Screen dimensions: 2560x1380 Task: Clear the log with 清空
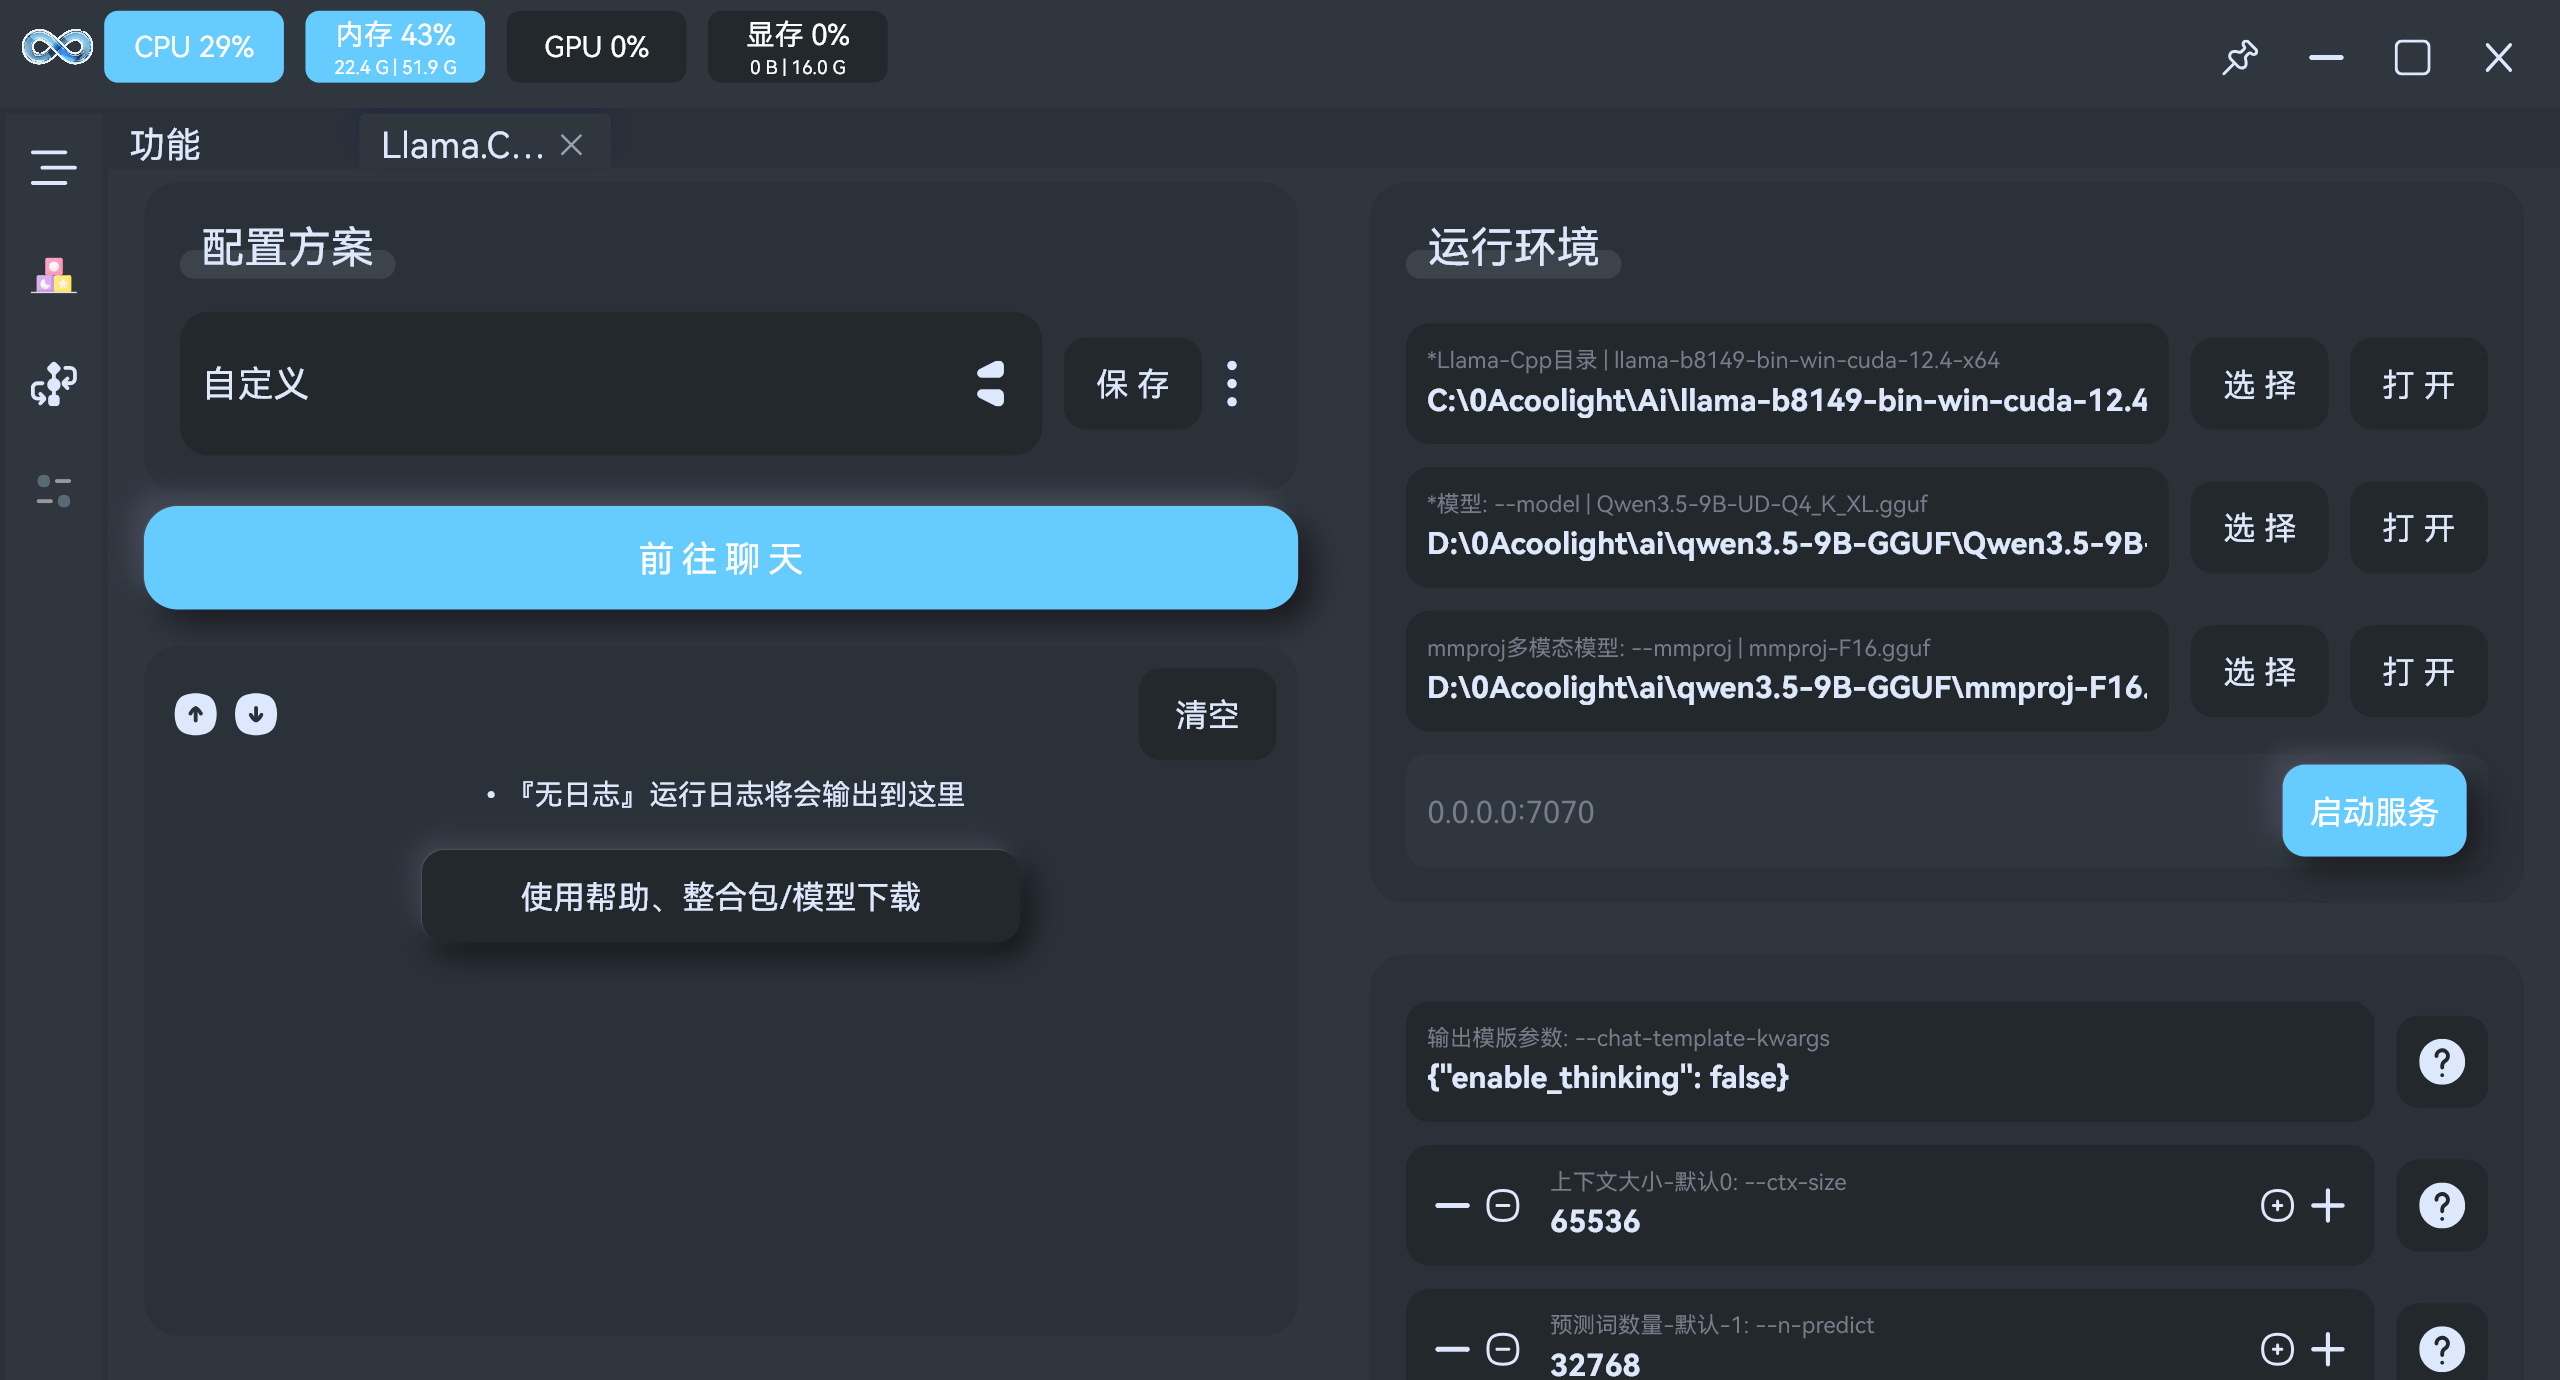[1207, 714]
